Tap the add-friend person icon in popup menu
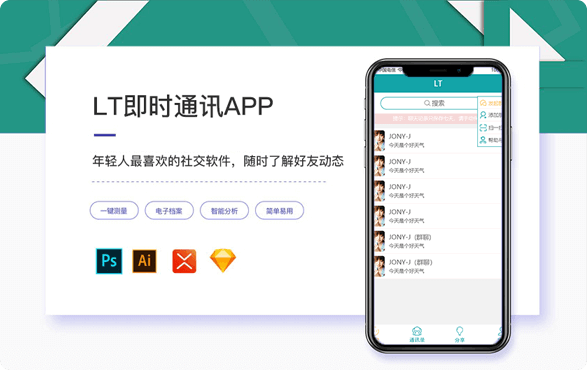Viewport: 587px width, 370px height. (483, 115)
